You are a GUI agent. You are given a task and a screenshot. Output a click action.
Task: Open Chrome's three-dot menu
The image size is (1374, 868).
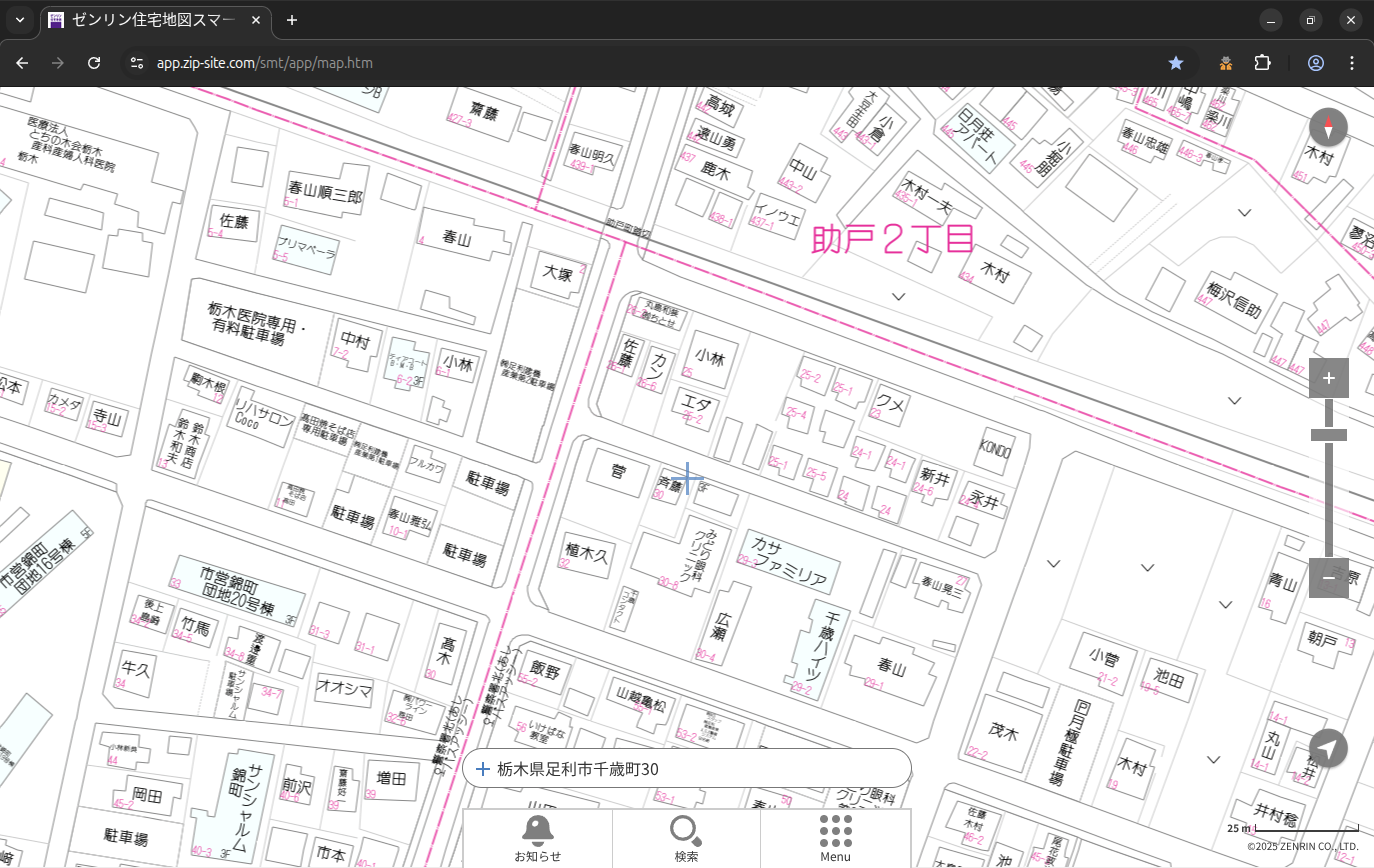[x=1352, y=63]
